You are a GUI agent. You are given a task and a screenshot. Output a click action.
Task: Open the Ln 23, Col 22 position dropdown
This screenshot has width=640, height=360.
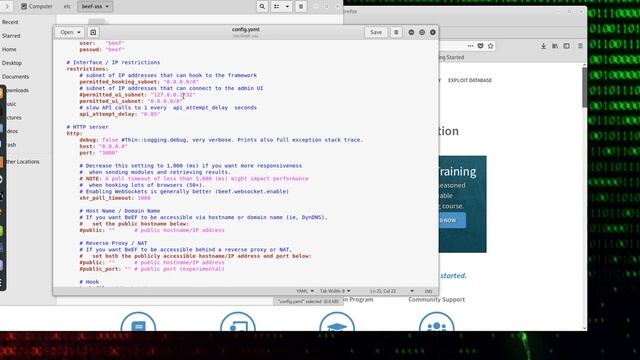[392, 291]
